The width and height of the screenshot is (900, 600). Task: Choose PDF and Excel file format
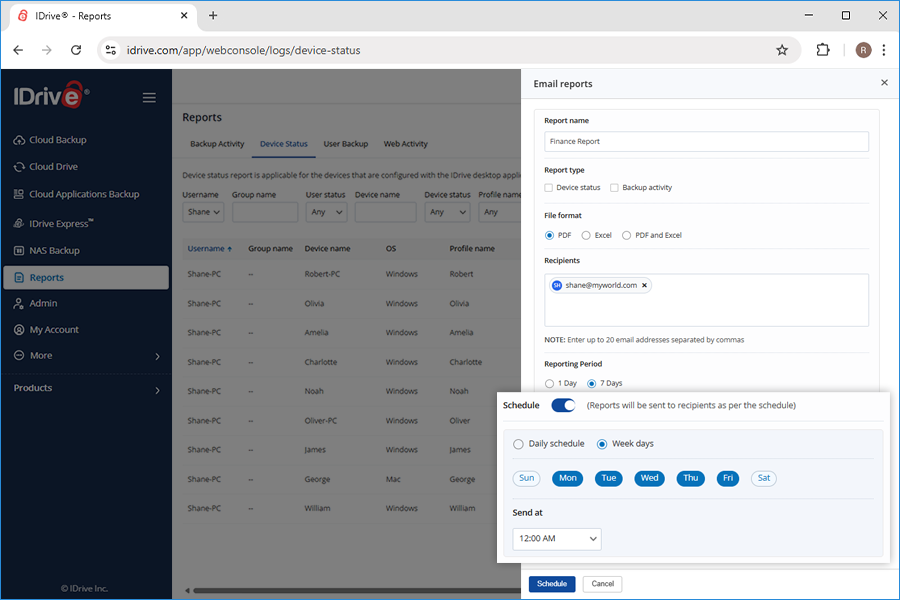coord(626,235)
